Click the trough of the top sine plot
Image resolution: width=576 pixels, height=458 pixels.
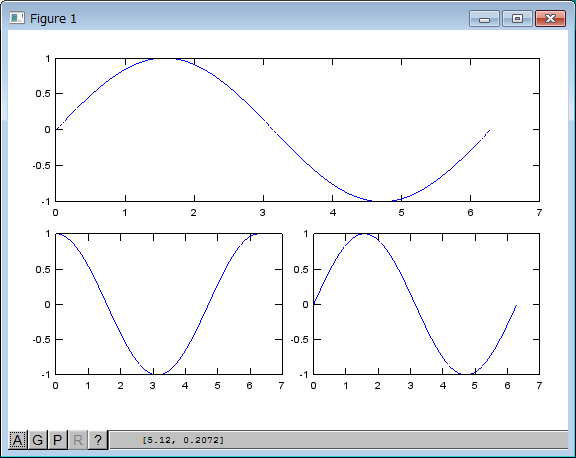(x=381, y=201)
